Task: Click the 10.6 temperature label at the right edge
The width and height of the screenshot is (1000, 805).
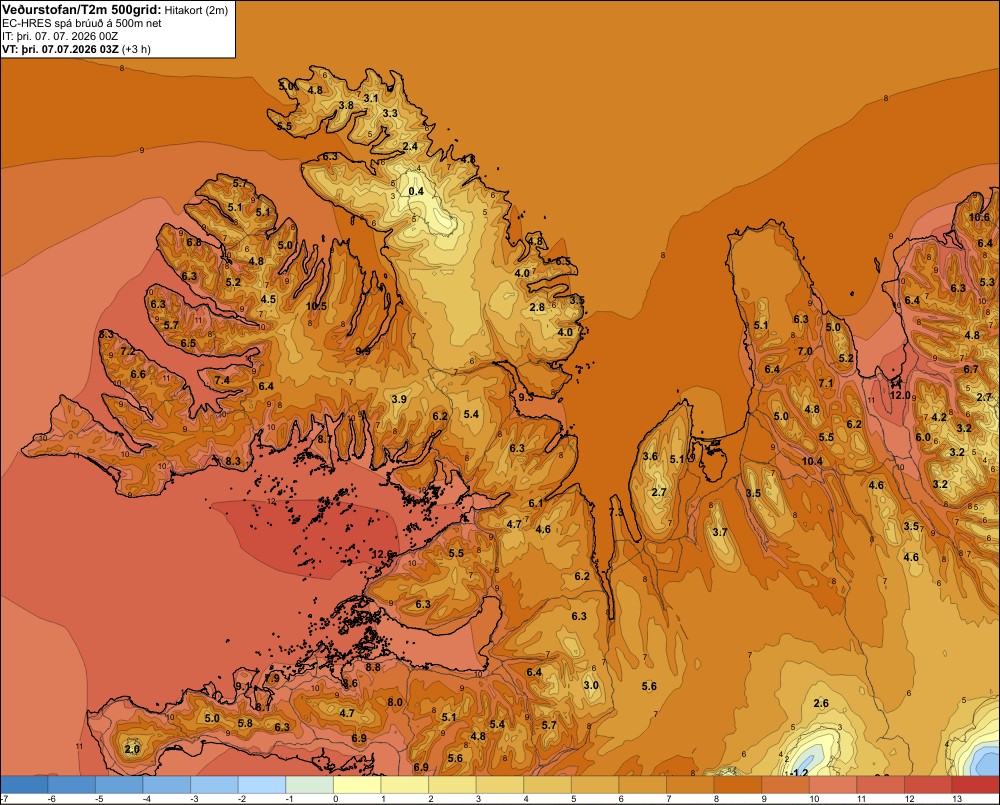Action: point(980,218)
